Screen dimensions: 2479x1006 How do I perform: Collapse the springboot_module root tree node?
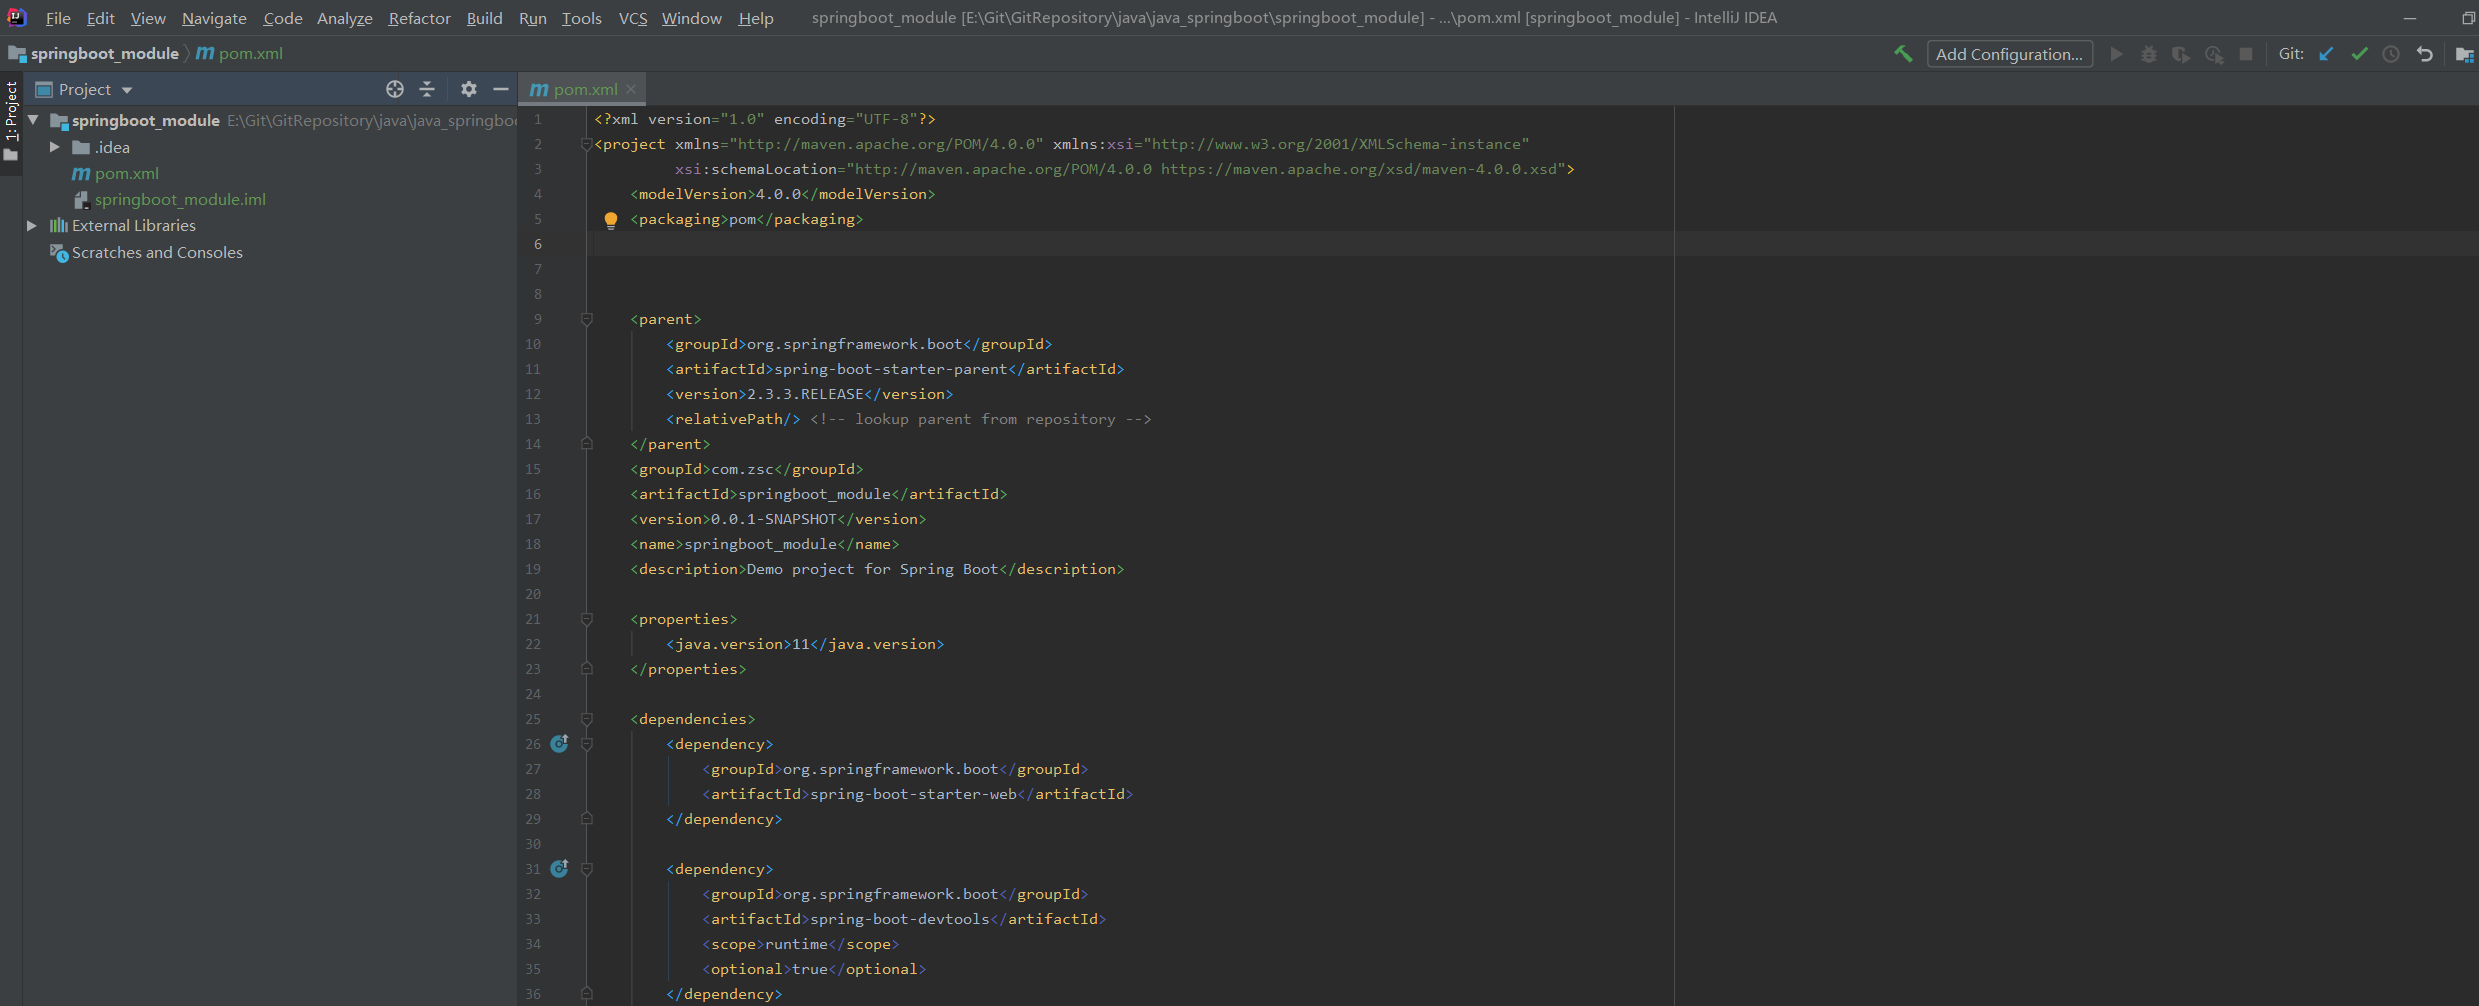33,120
